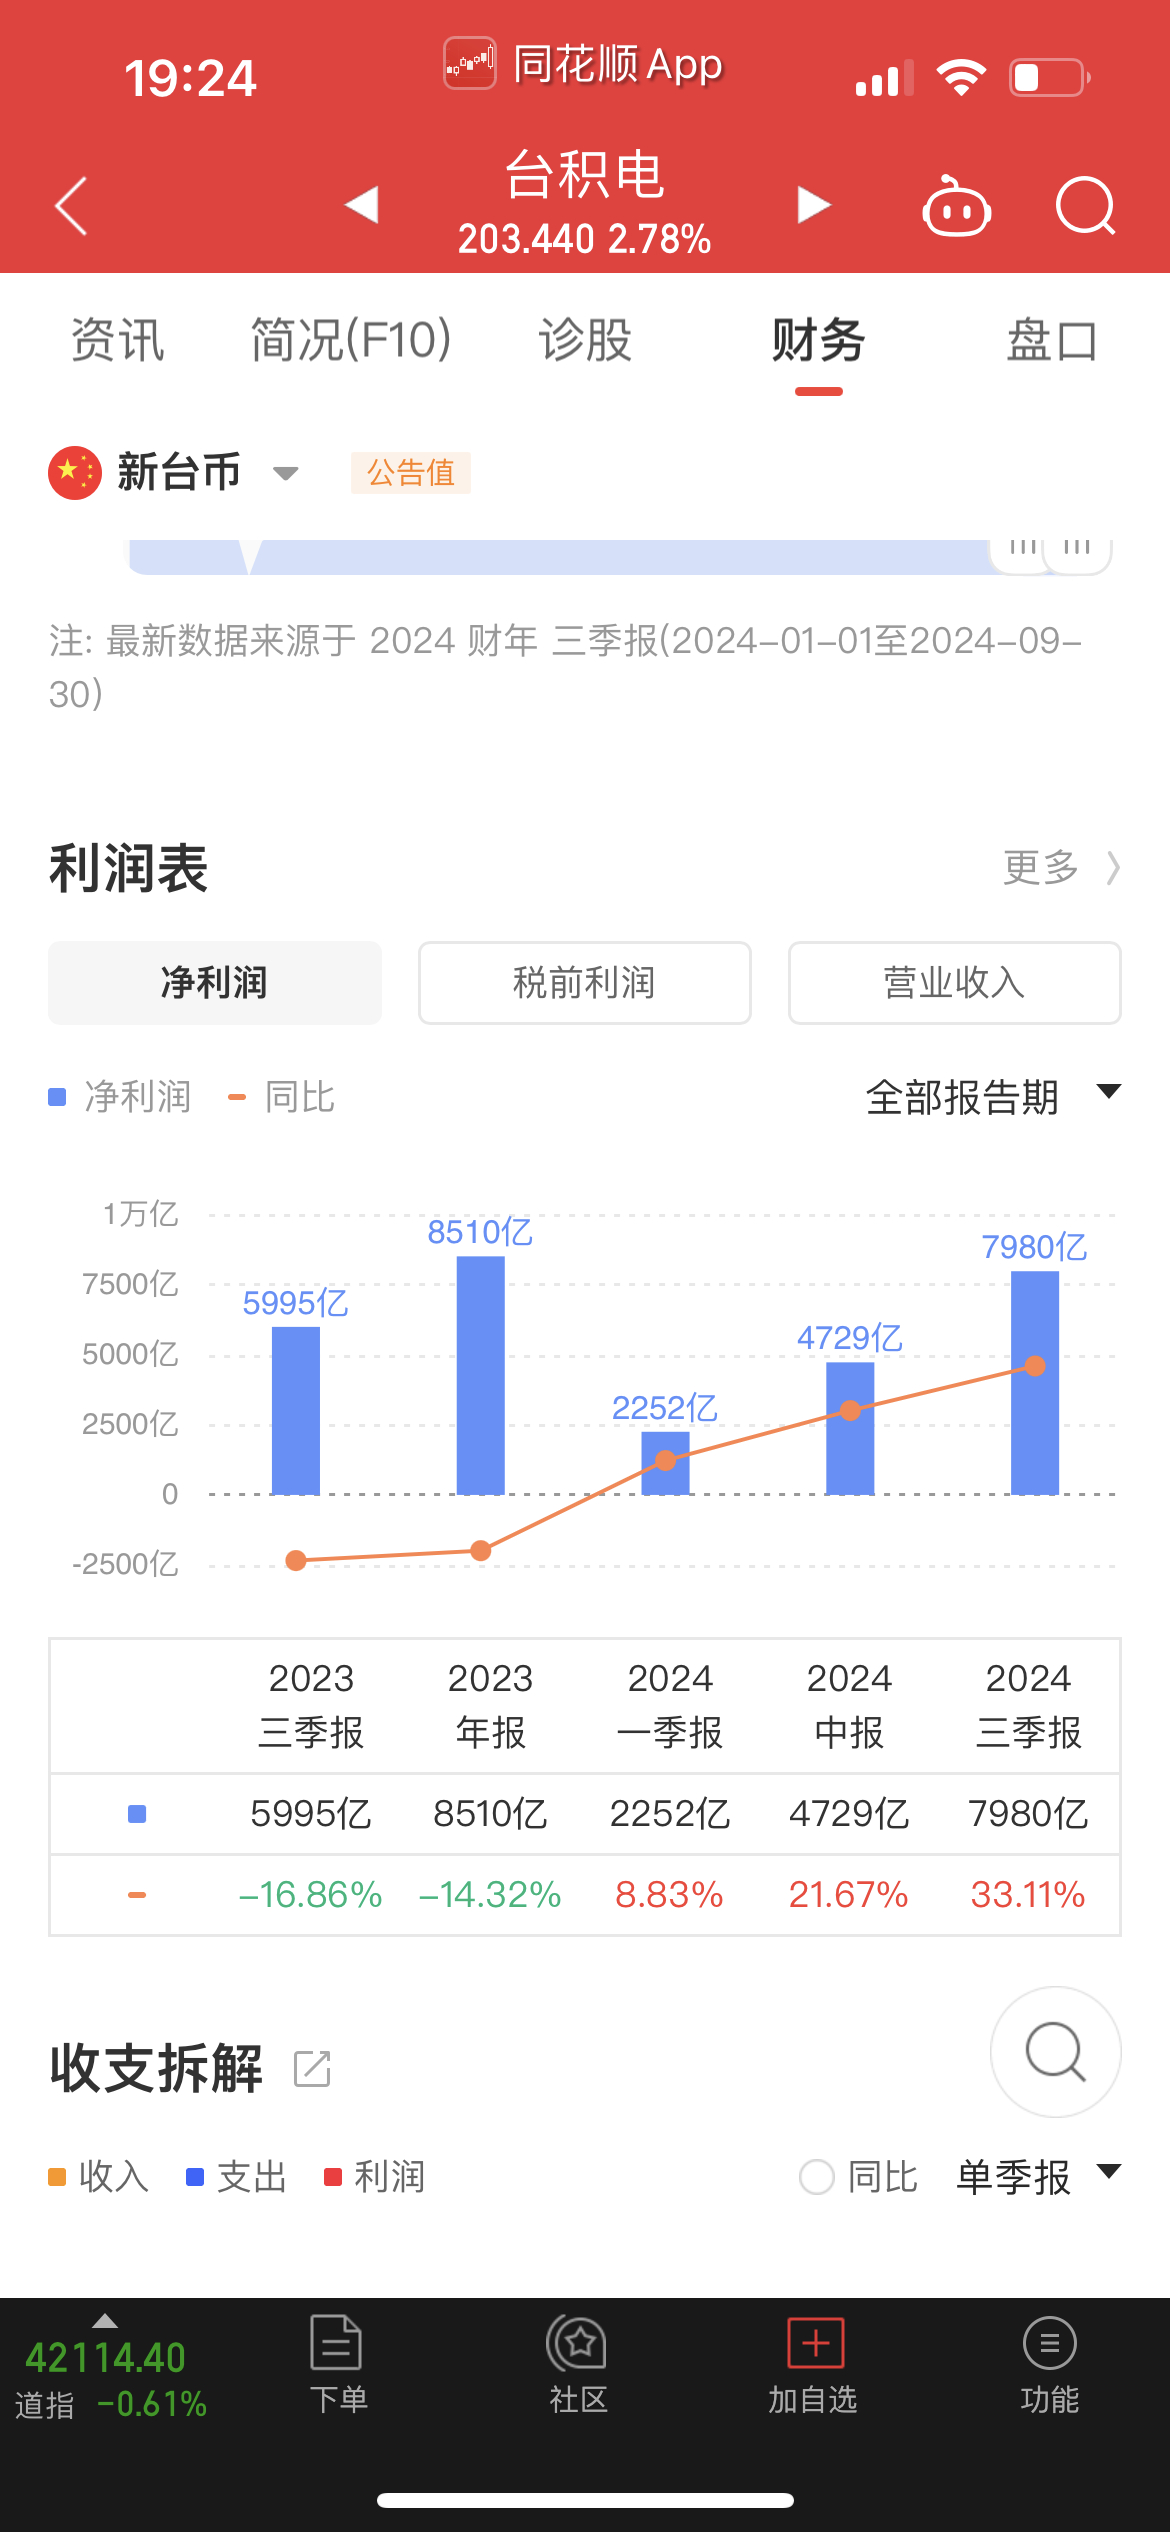Viewport: 1170px width, 2532px height.
Task: Tap the floating search circle button
Action: coord(1055,2052)
